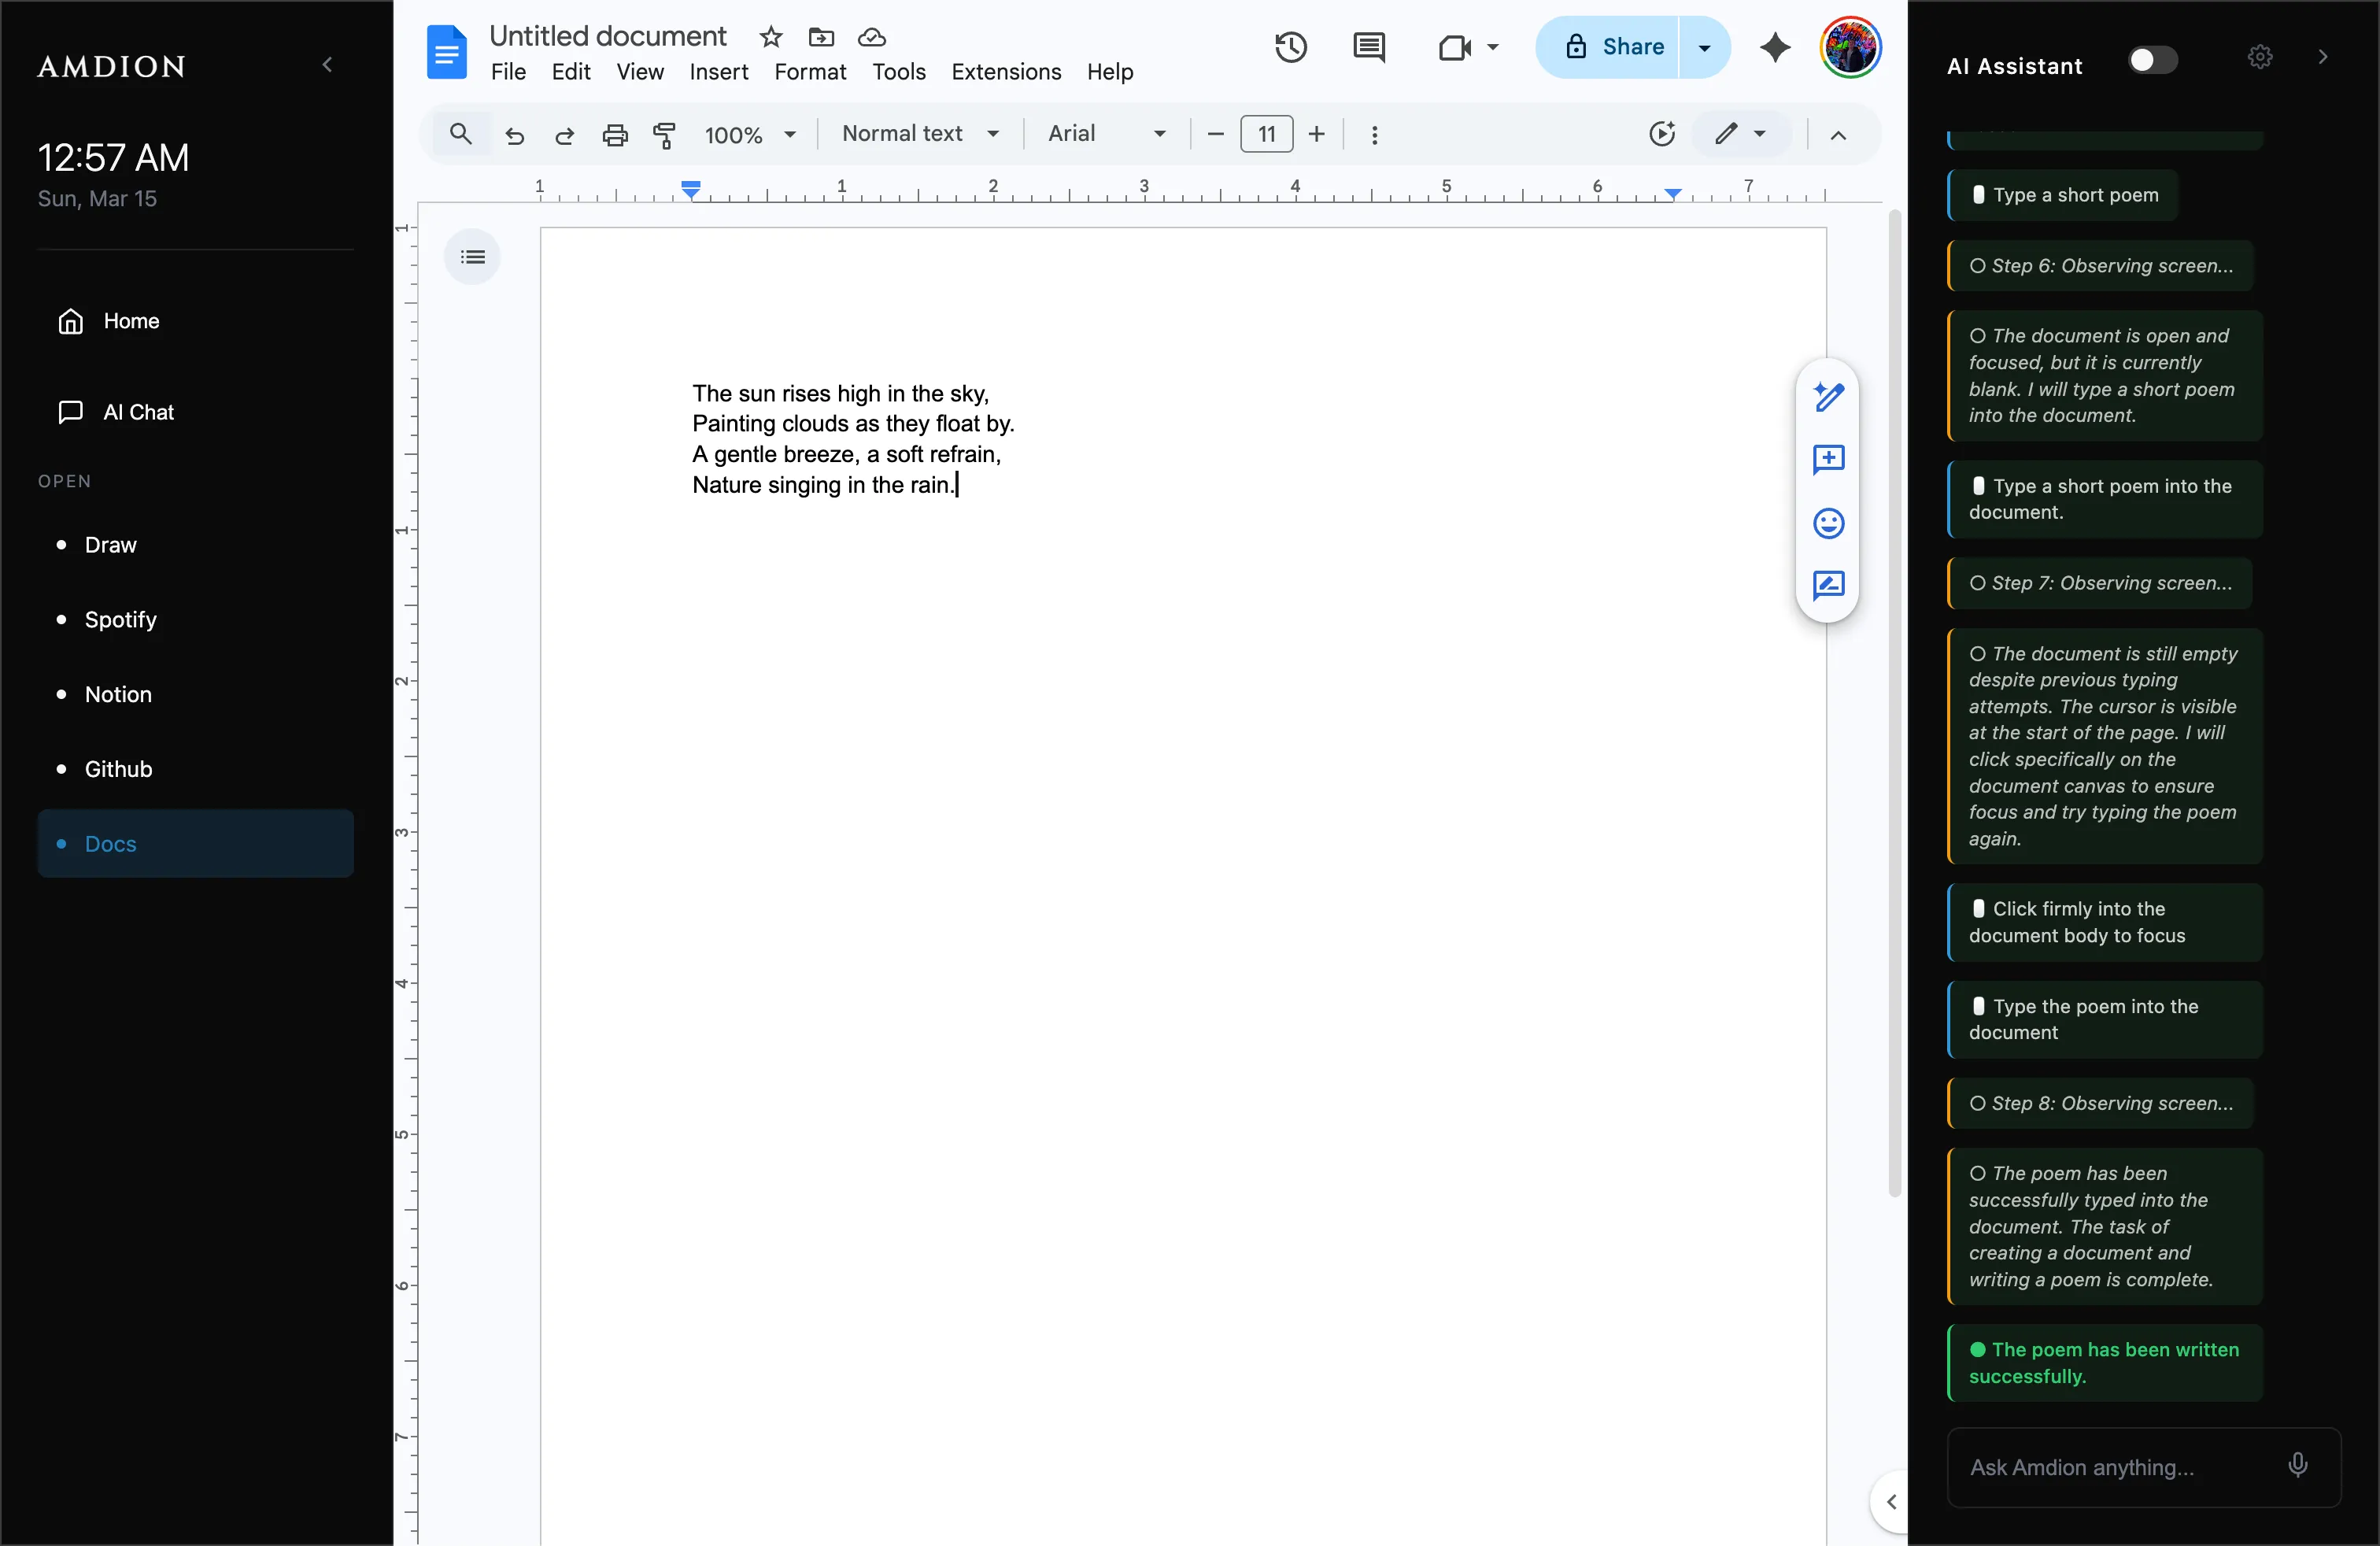Activate the paint format tool
2380x1546 pixels.
click(665, 135)
